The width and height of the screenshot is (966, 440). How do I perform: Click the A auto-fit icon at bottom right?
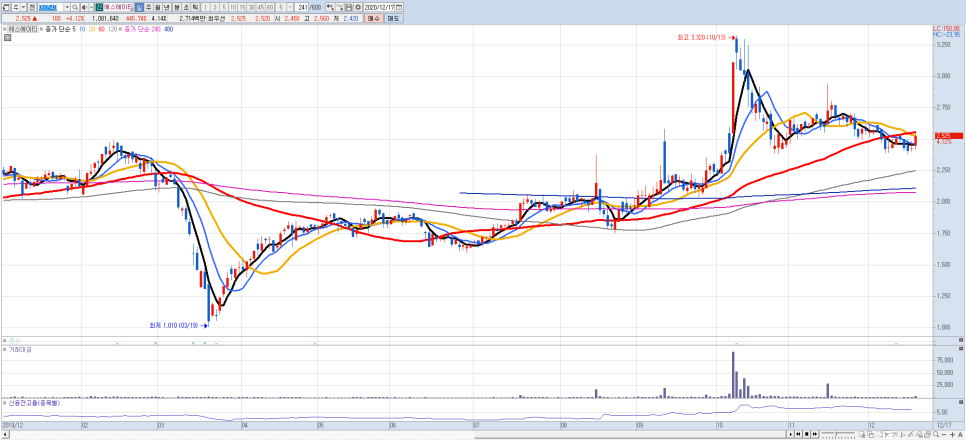[x=960, y=434]
